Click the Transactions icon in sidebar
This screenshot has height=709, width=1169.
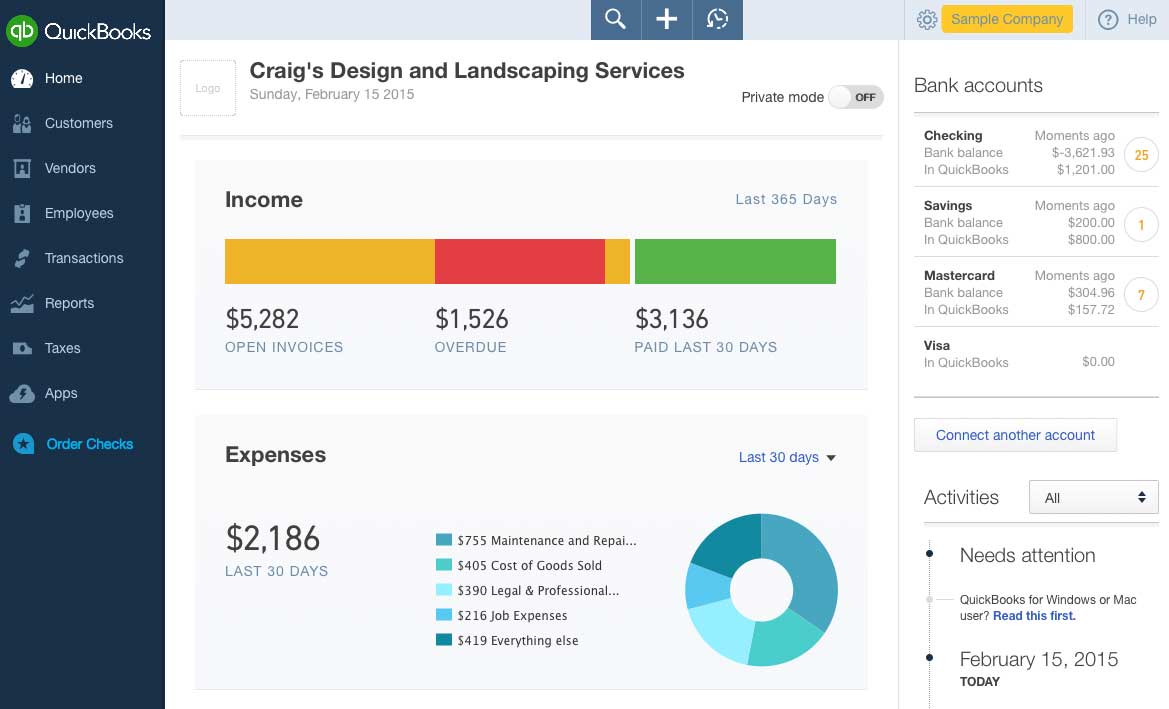22,258
